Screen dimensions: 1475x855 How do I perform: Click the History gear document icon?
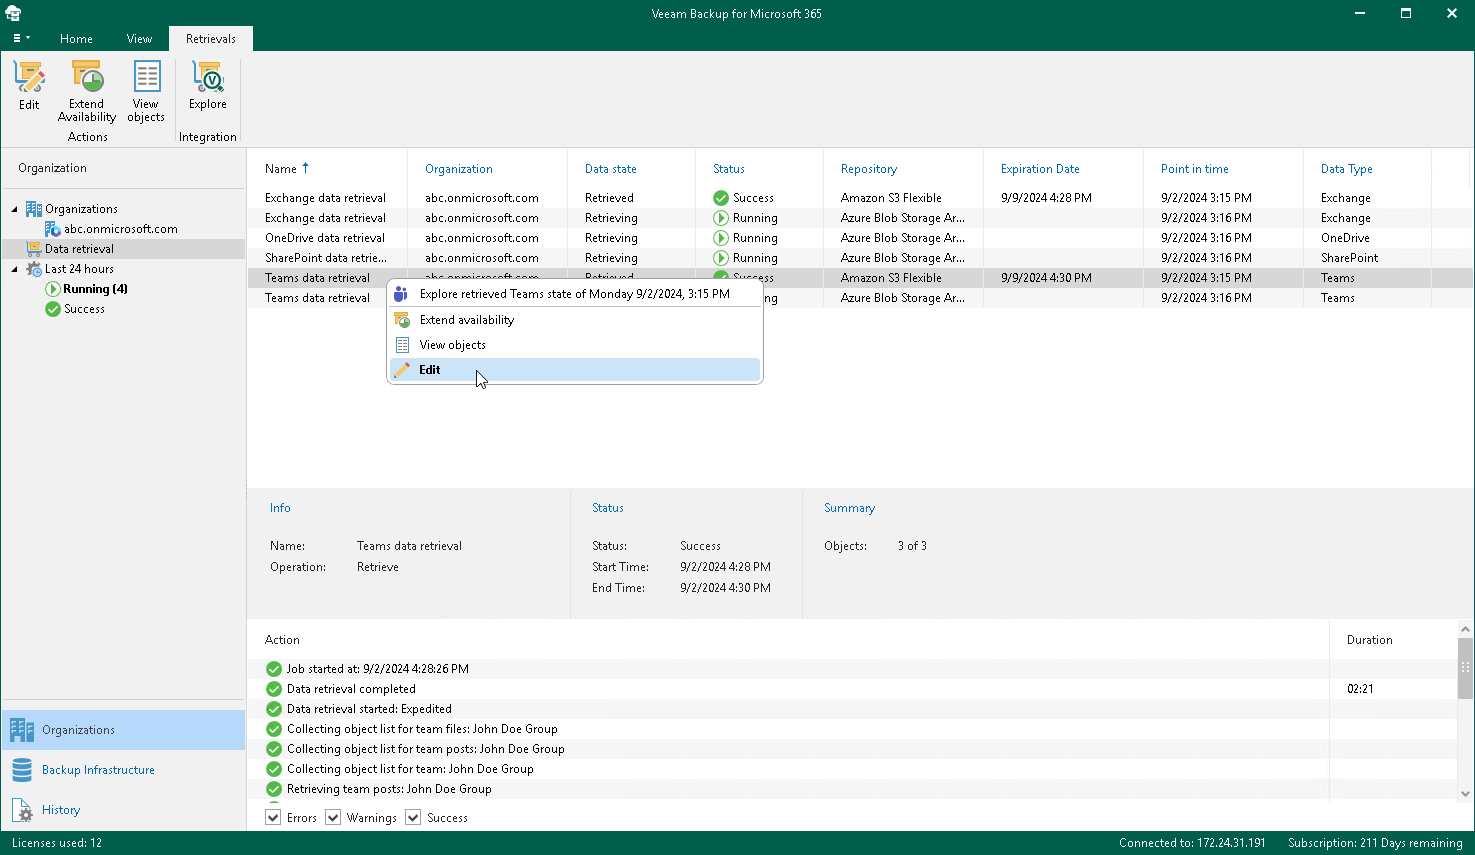click(22, 810)
